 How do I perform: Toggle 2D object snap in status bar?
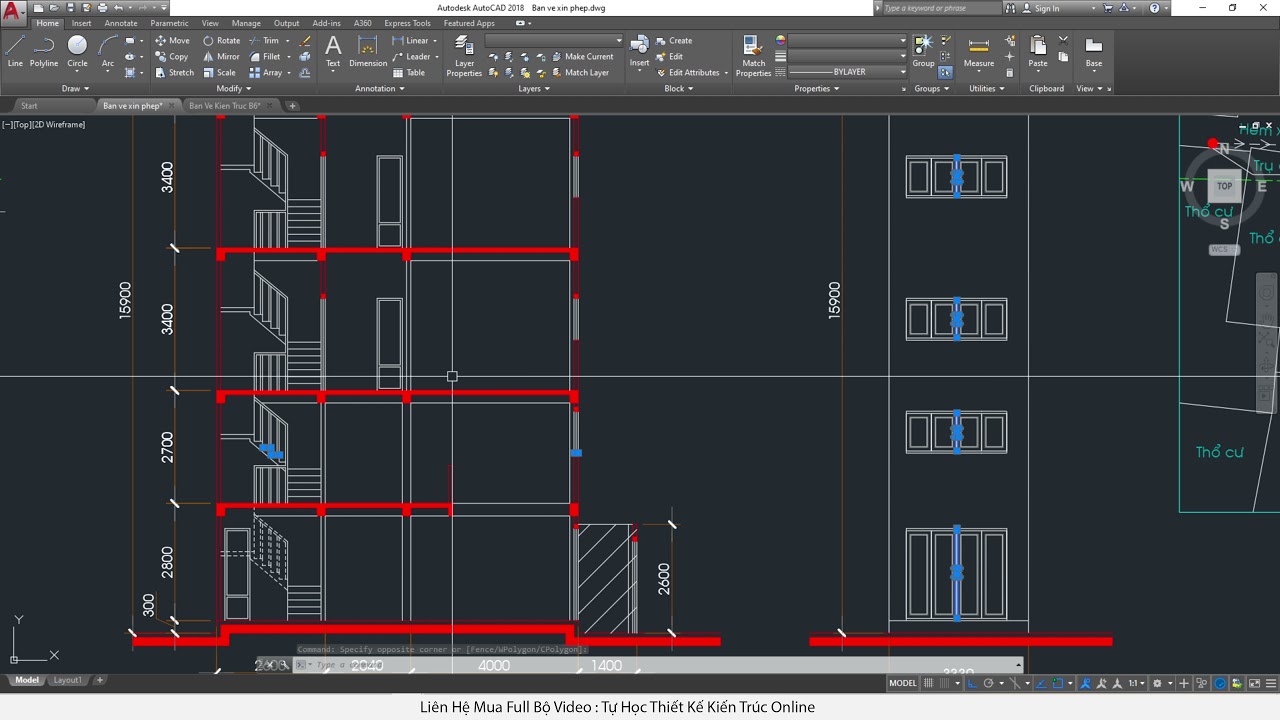point(1058,684)
